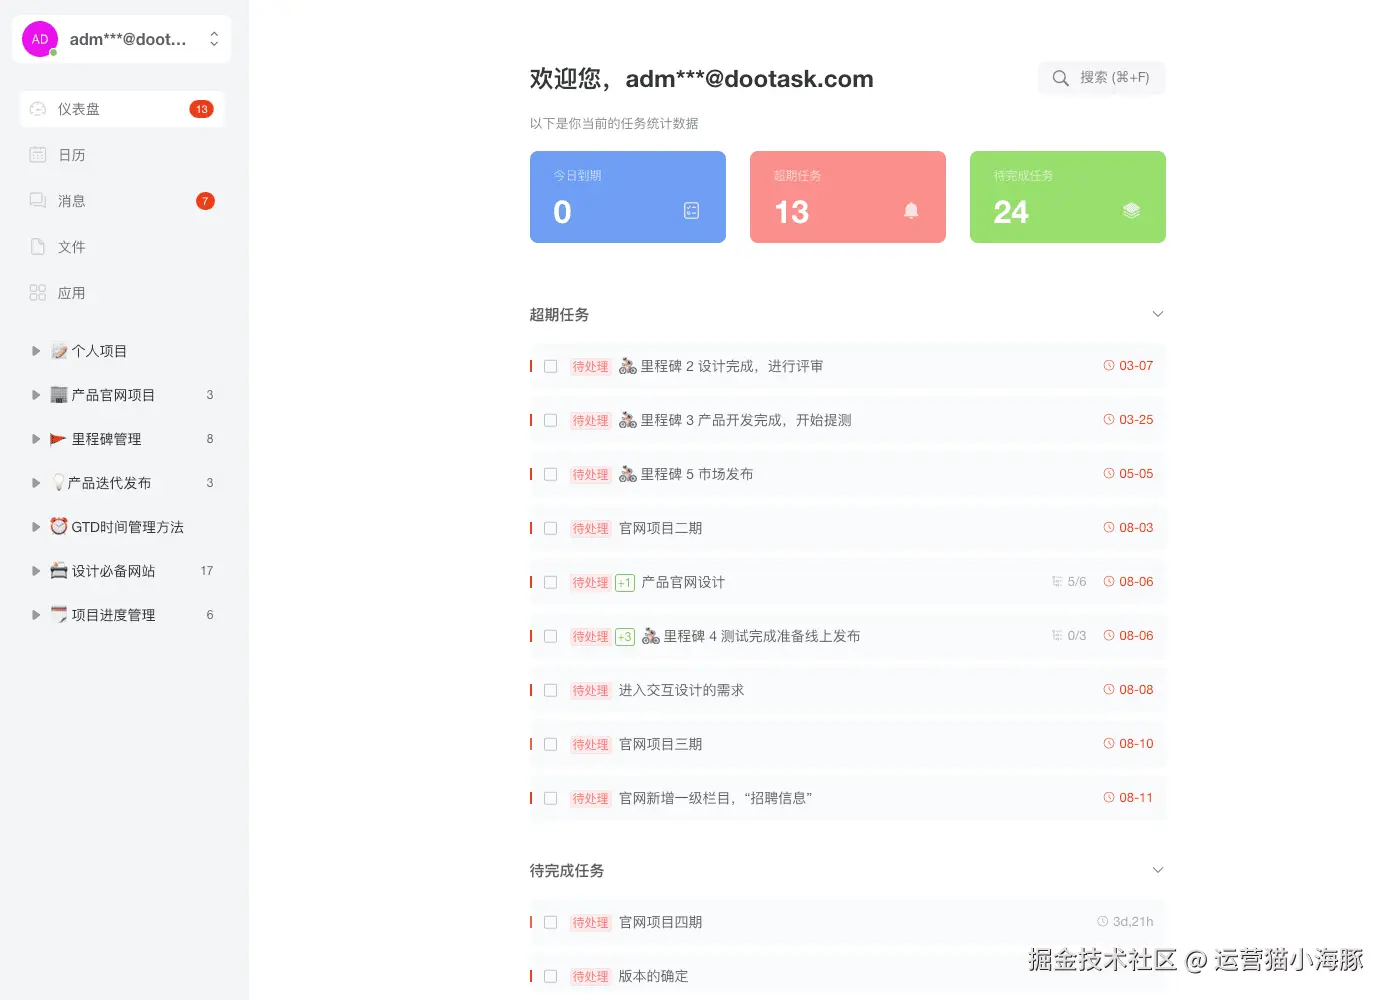Open the green 待完成任务 stat card
This screenshot has height=1000, width=1390.
pos(1068,197)
